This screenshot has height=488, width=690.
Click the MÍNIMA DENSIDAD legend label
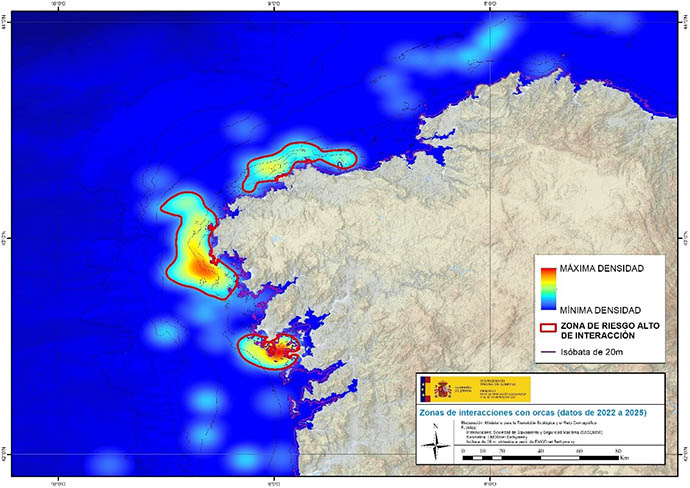(x=600, y=309)
